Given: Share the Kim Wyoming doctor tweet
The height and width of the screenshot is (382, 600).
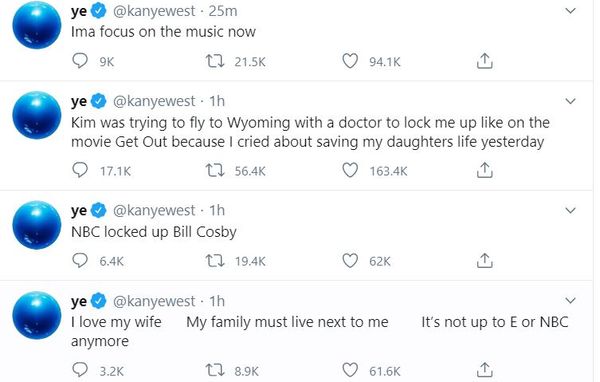Looking at the screenshot, I should click(484, 170).
